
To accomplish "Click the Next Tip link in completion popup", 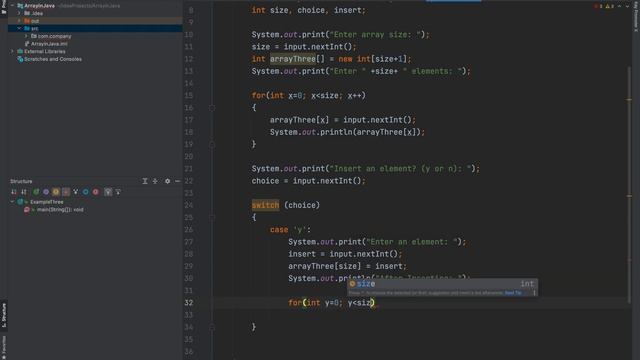I will (513, 293).
